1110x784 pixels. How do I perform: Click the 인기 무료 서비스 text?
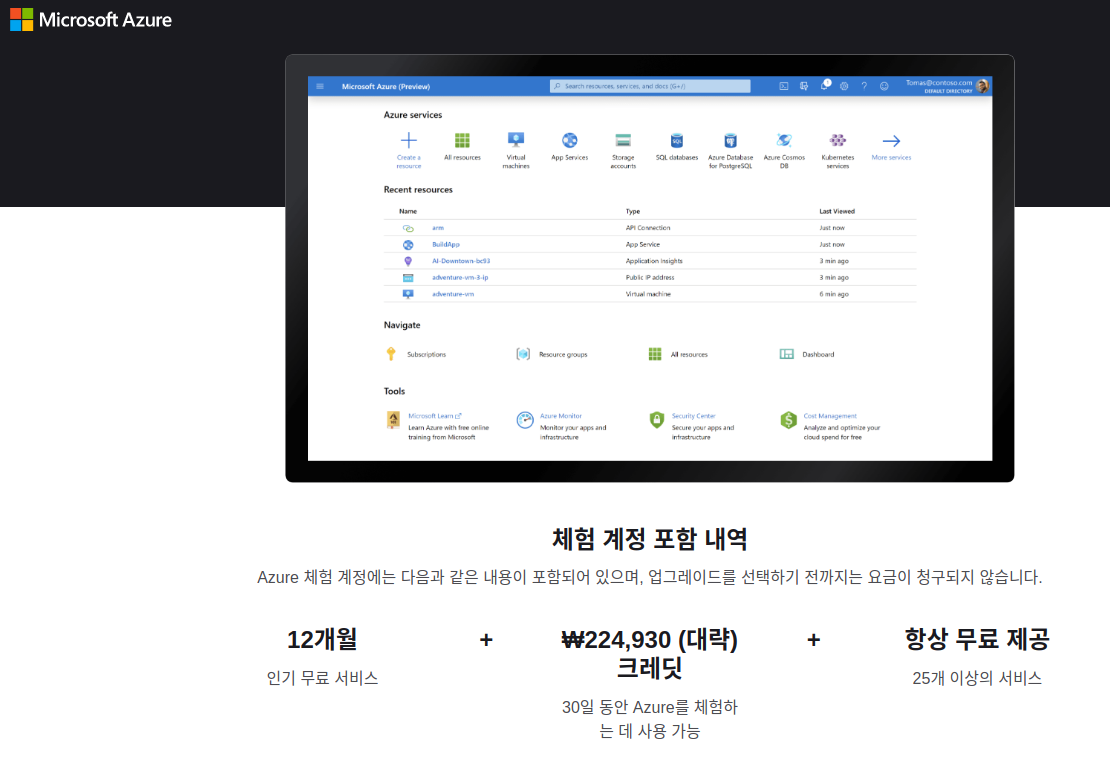point(322,678)
